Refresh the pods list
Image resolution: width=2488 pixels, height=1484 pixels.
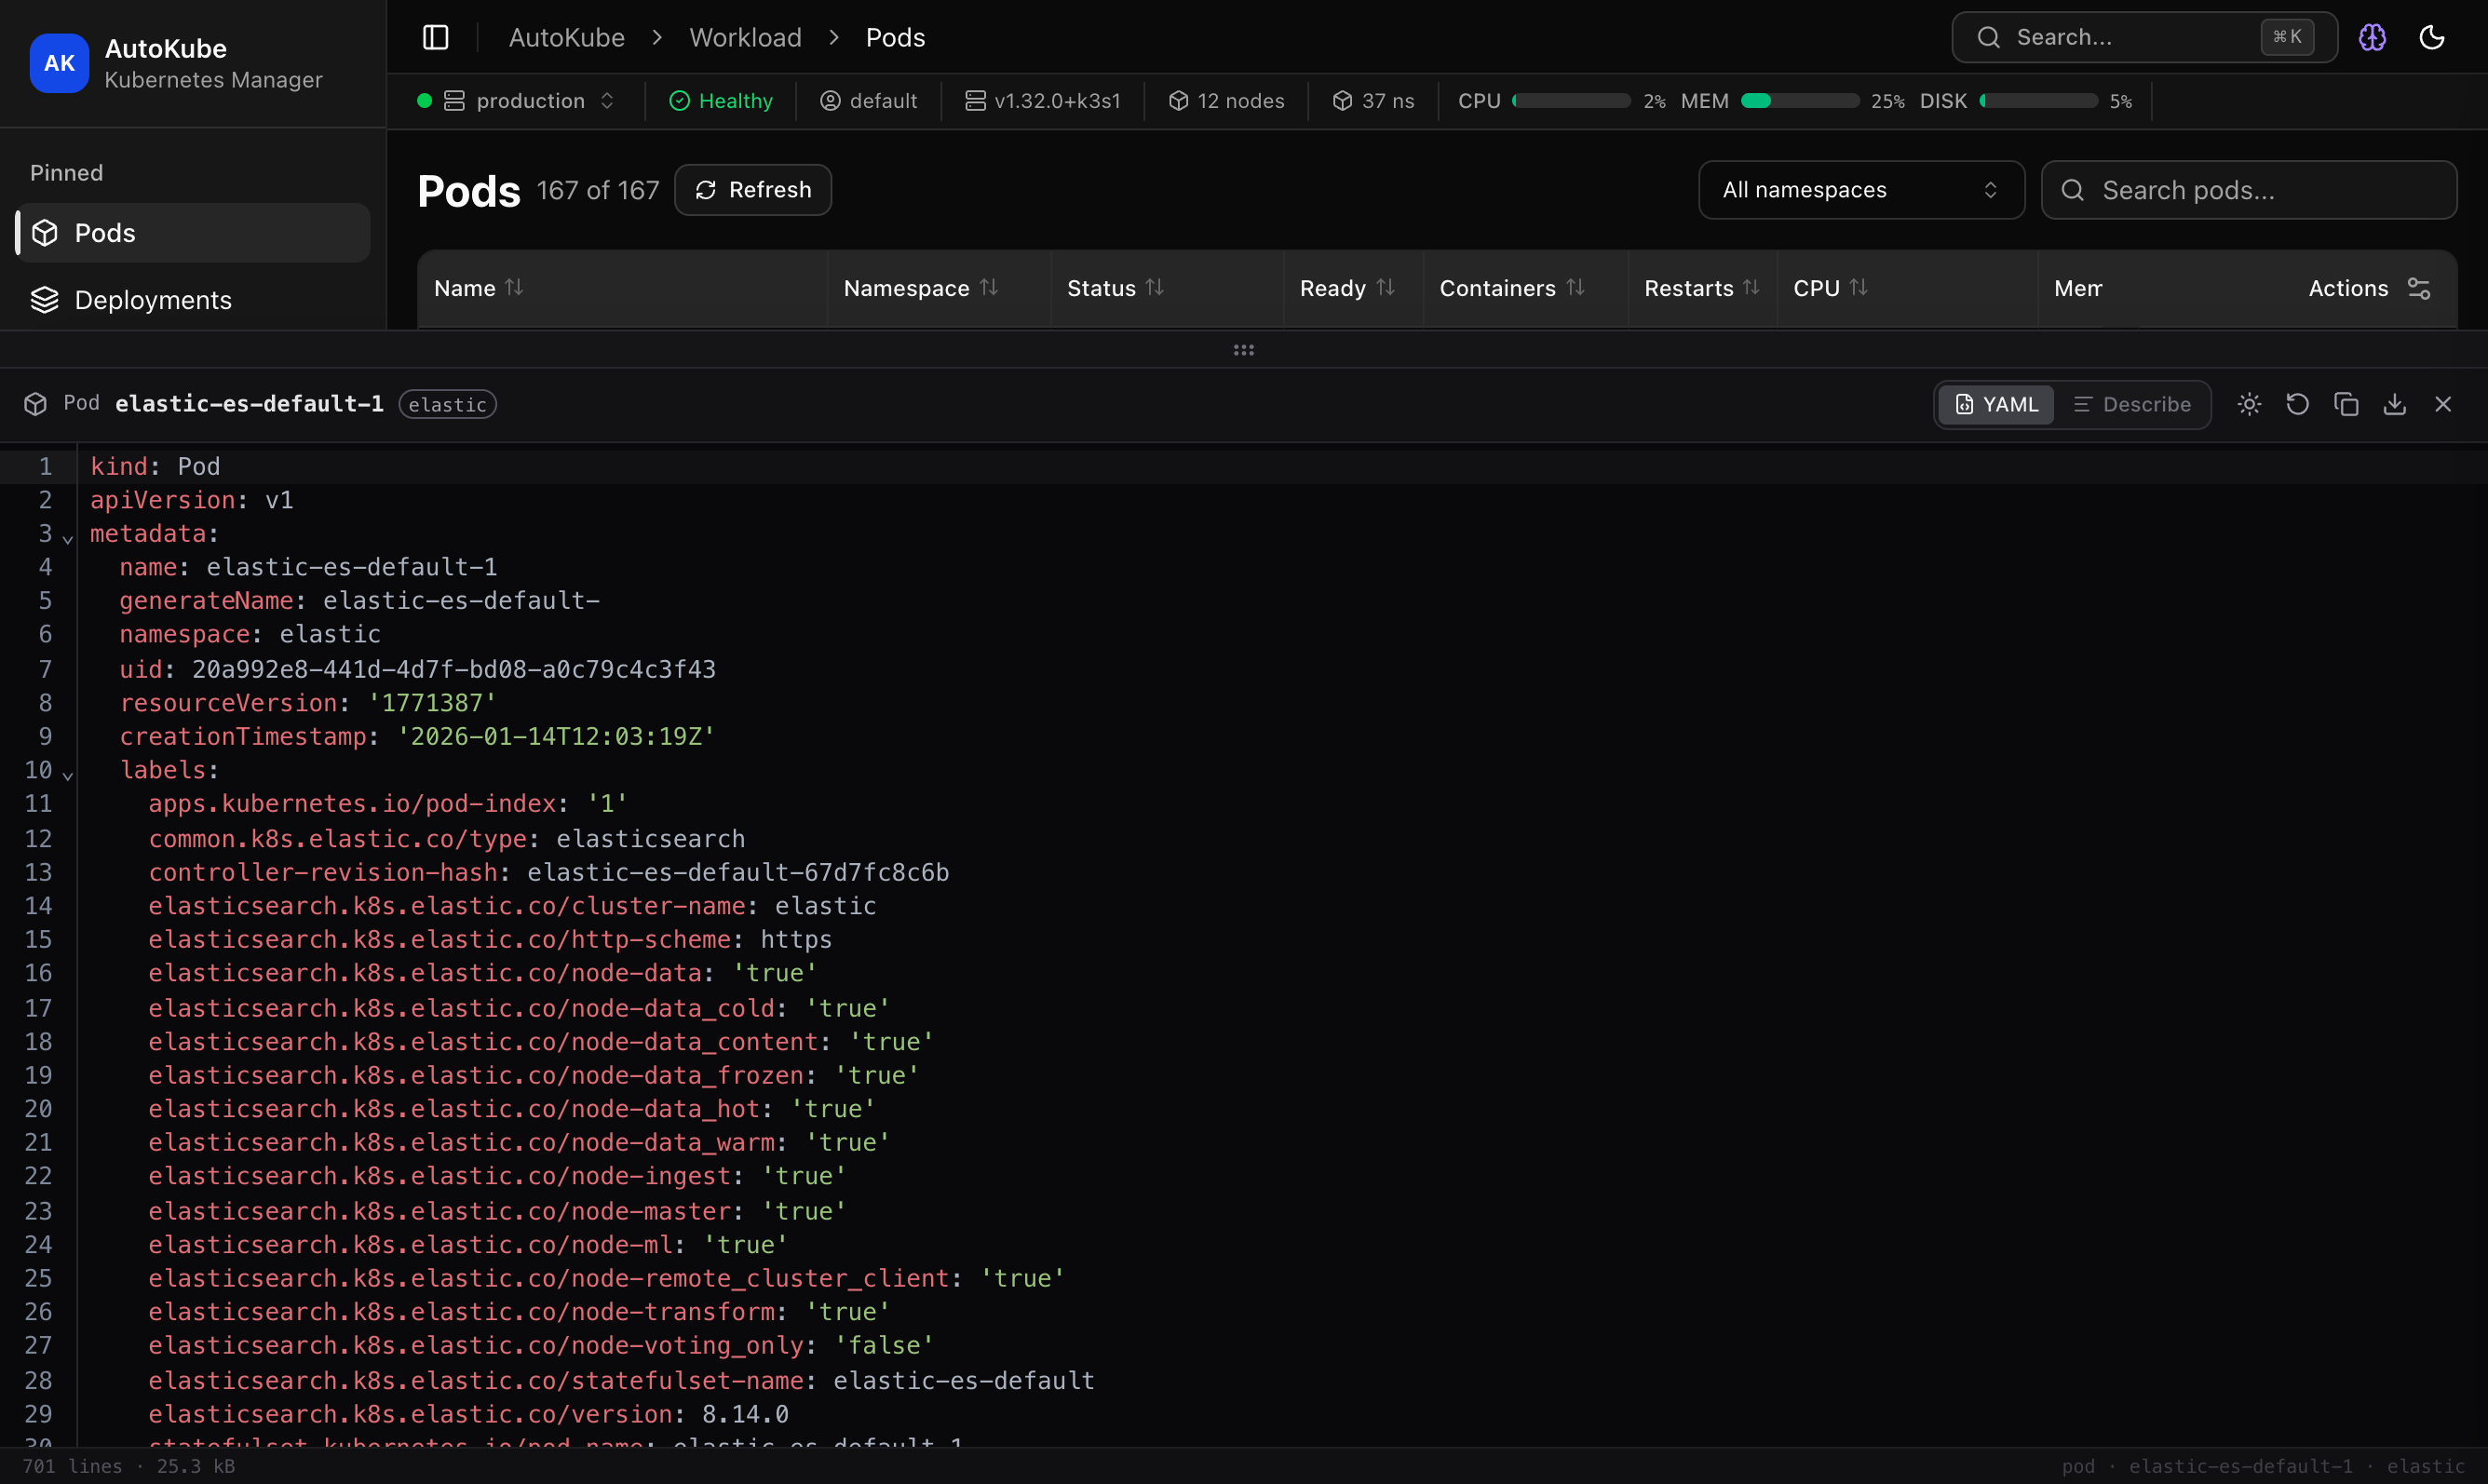753,190
